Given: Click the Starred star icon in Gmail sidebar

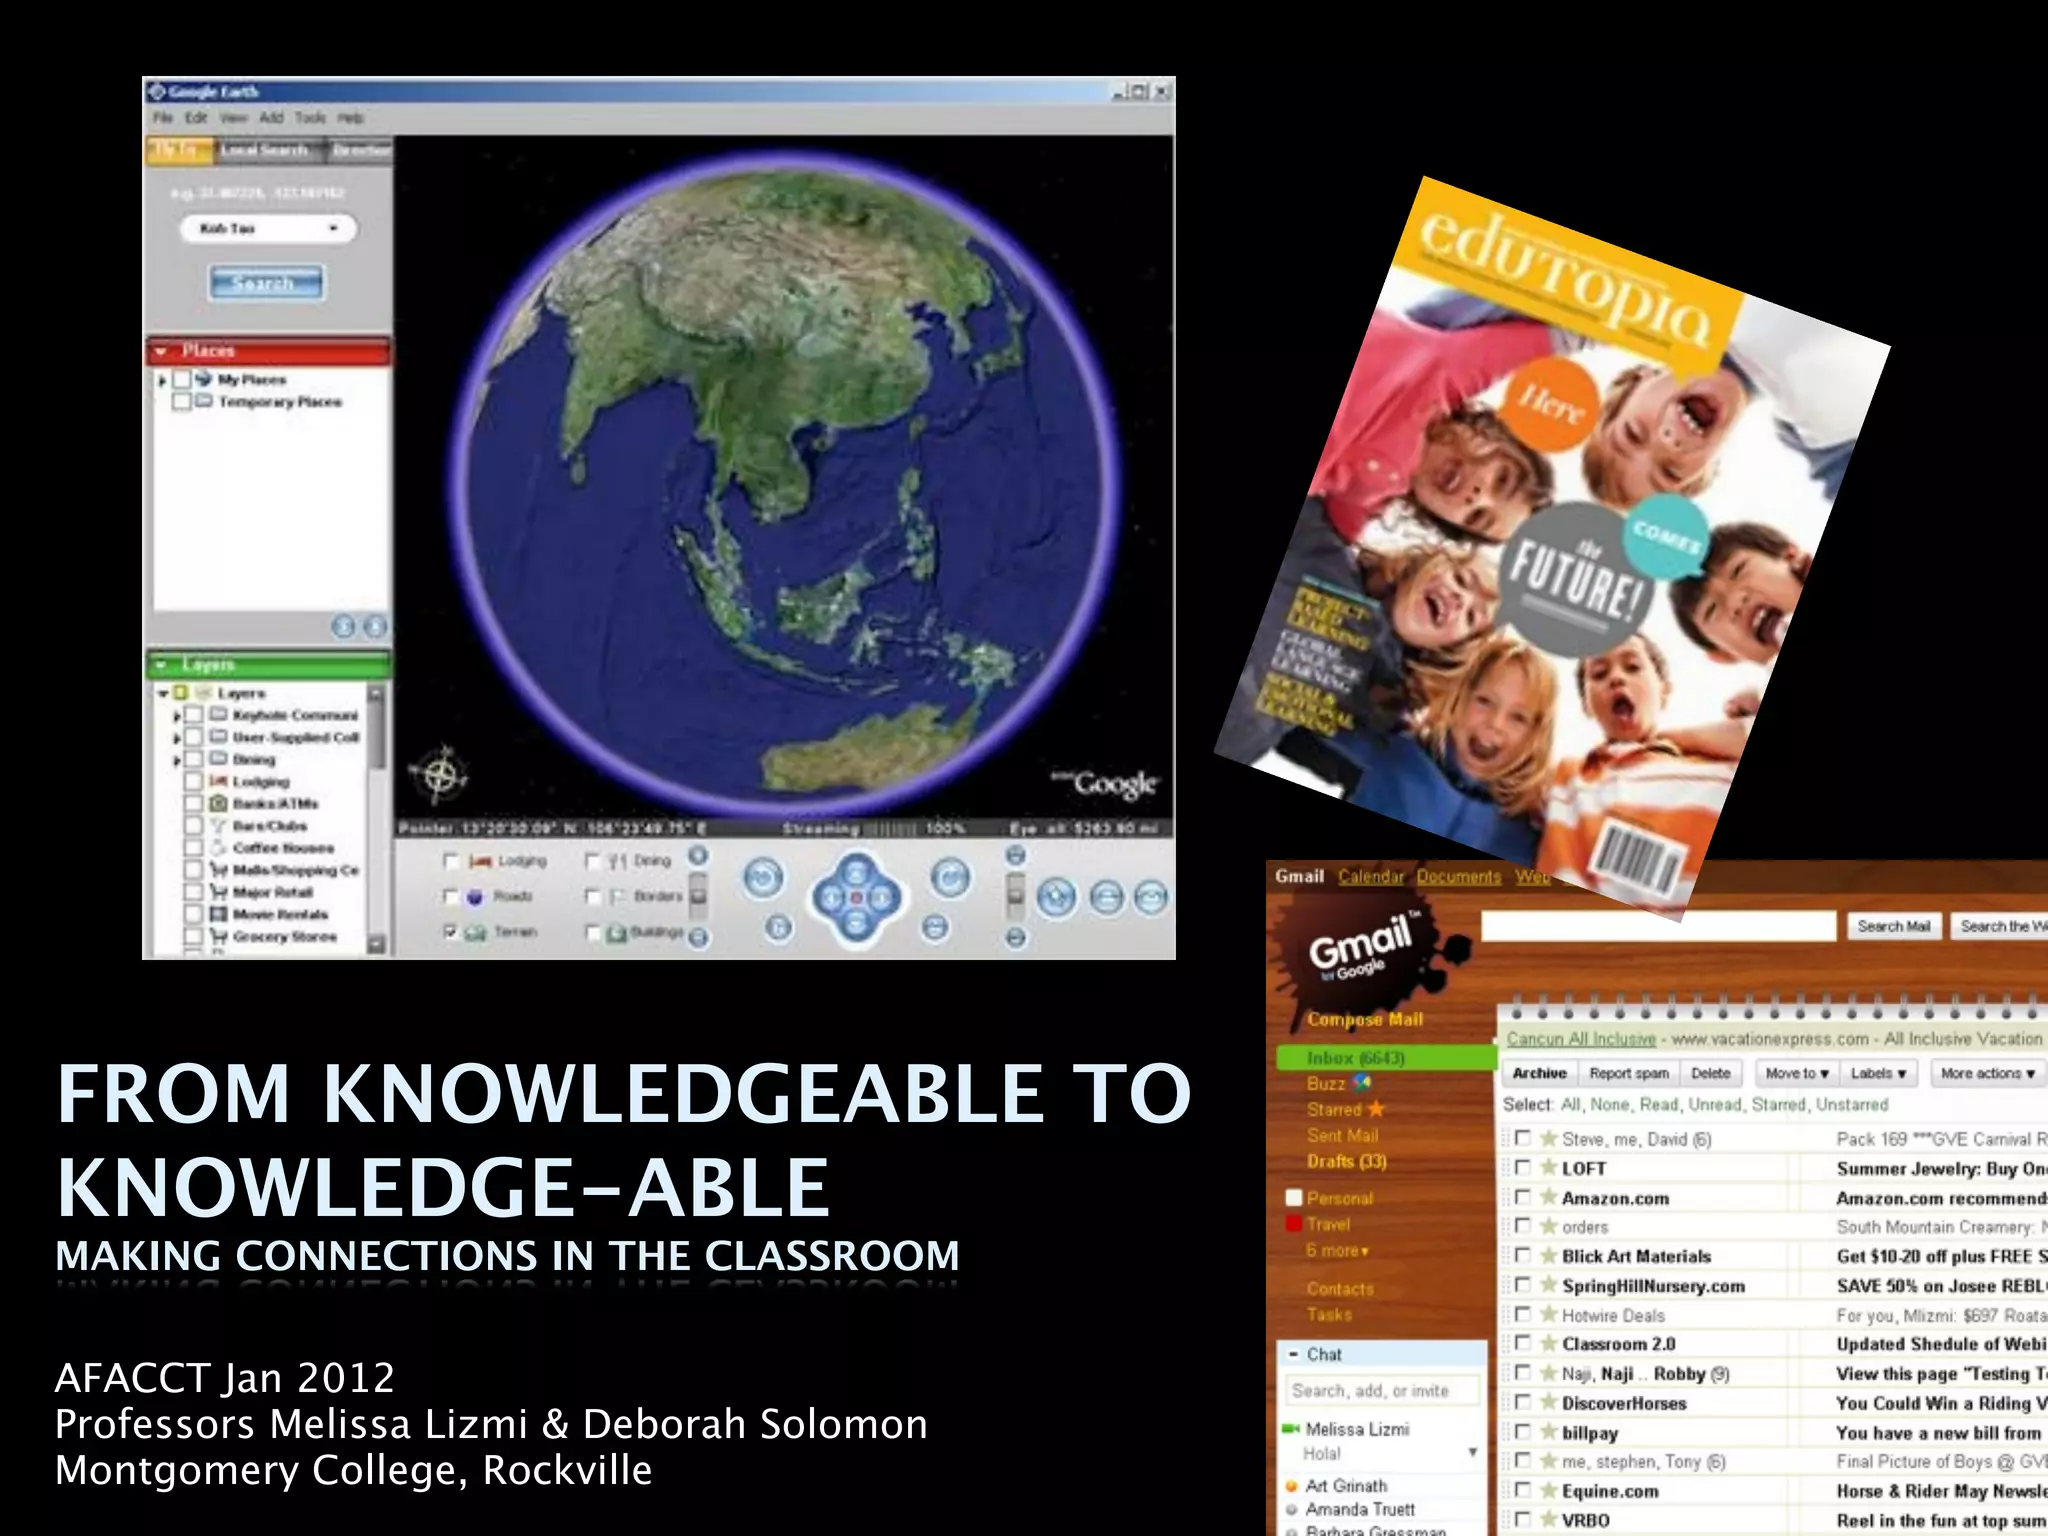Looking at the screenshot, I should point(1376,1109).
